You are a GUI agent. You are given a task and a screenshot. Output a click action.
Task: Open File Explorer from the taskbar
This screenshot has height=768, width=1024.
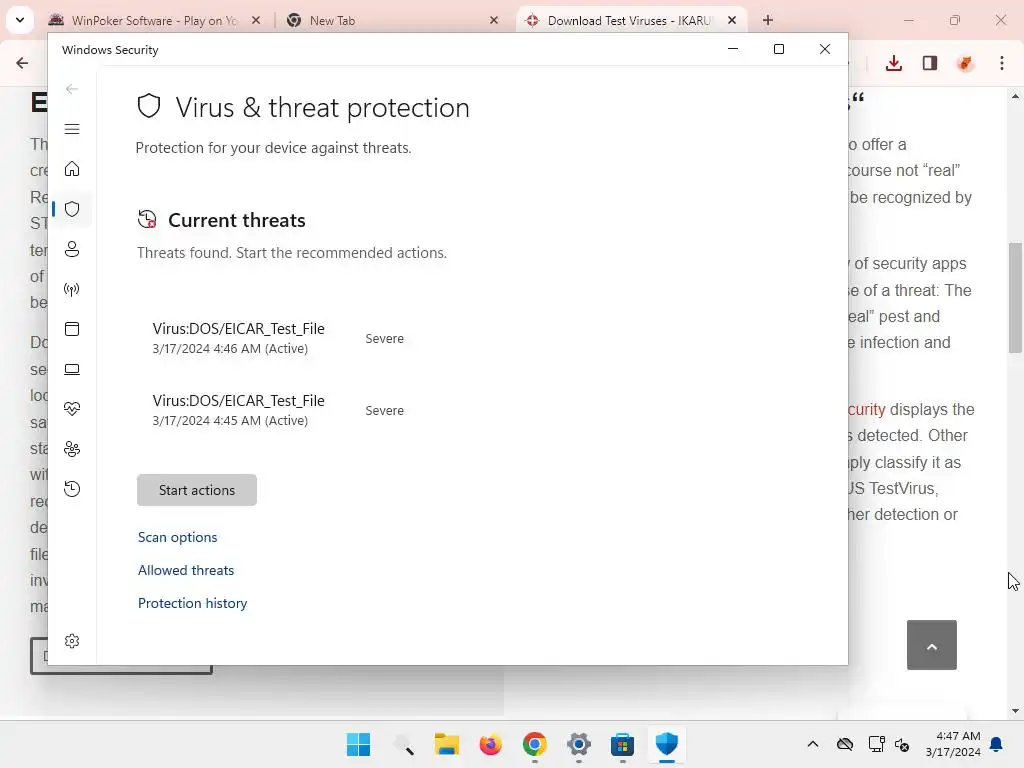(x=447, y=744)
